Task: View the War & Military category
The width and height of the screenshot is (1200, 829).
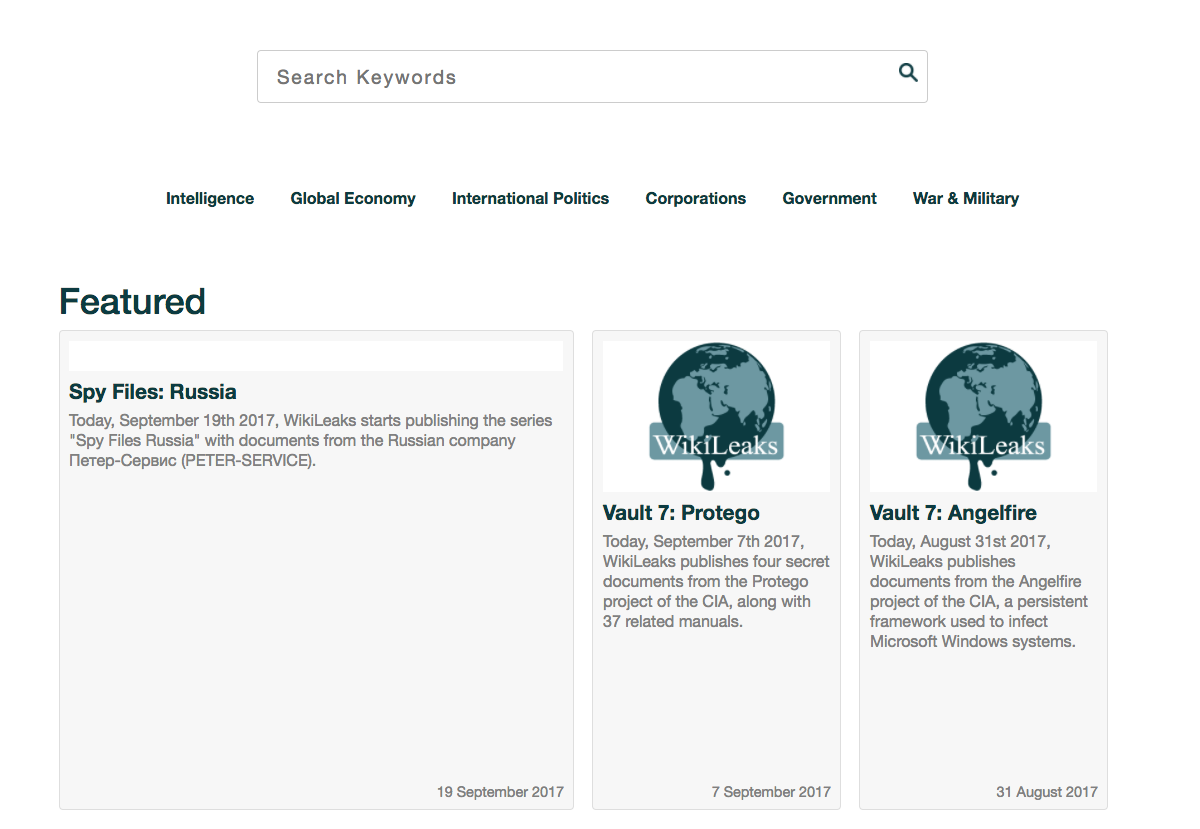Action: 965,198
